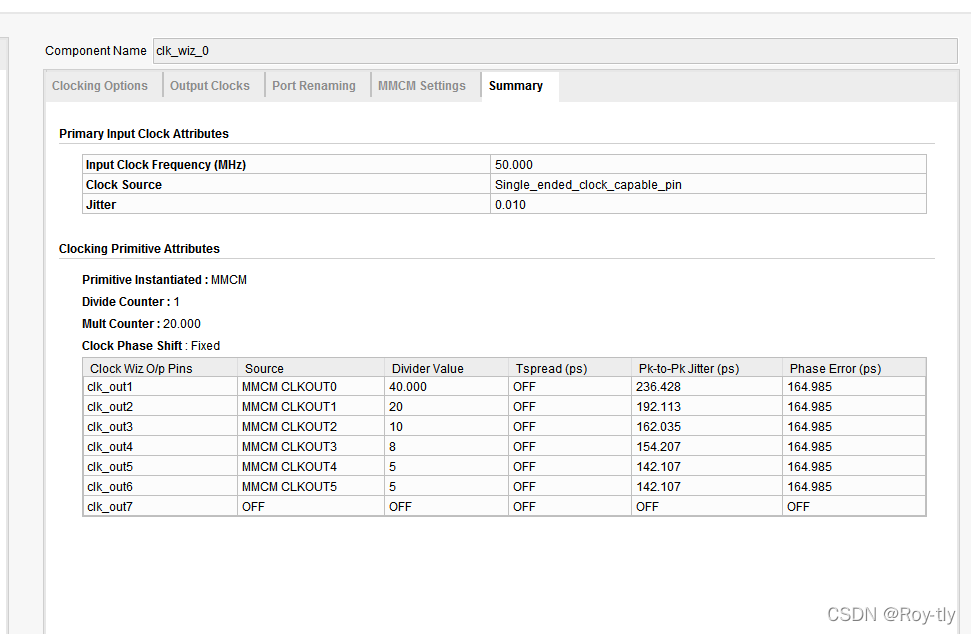Click the Divide Counter : 1 line
The height and width of the screenshot is (634, 971).
131,302
